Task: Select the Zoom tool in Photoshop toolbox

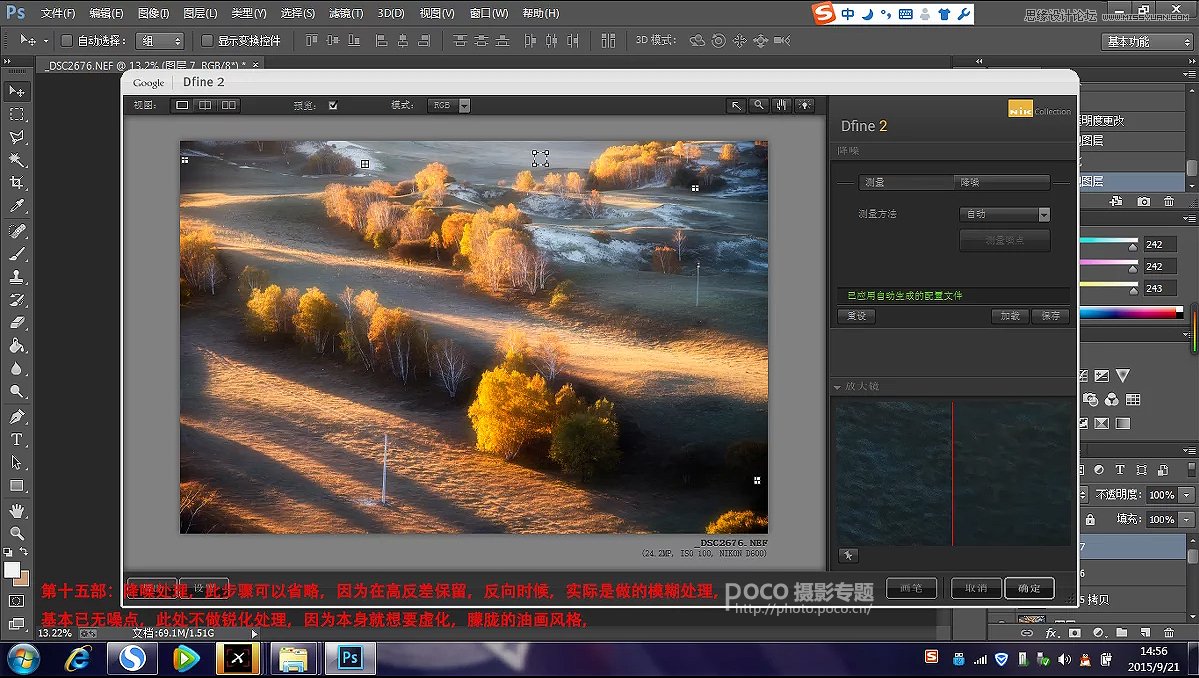Action: tap(16, 533)
